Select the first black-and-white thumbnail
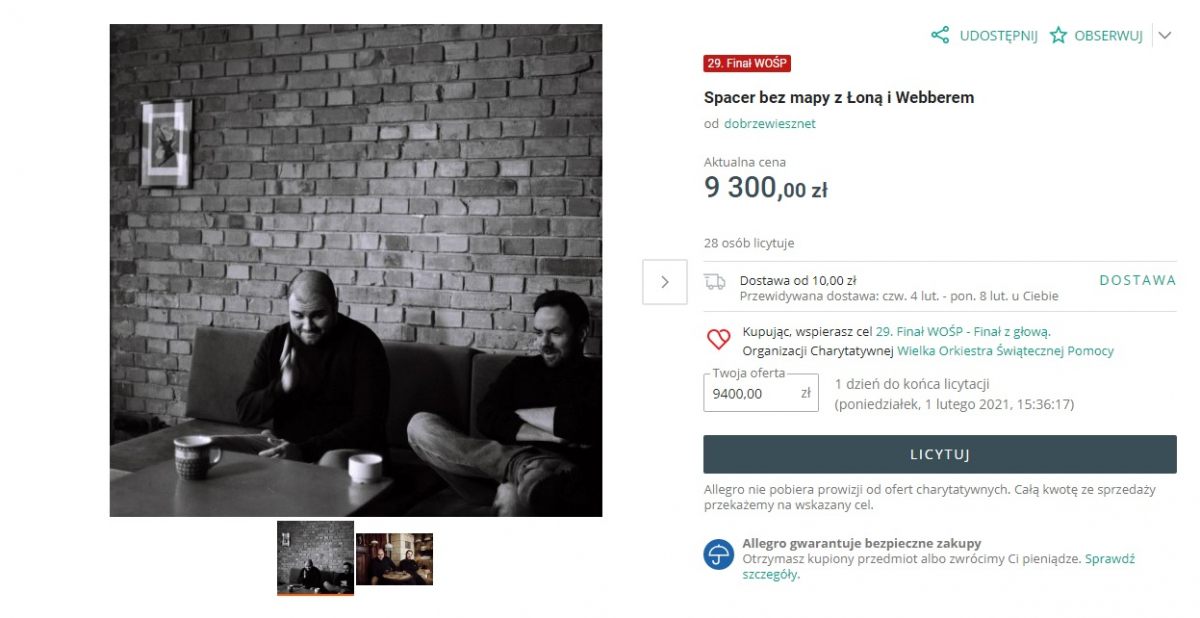Screen dimensions: 1200x618 (x=315, y=557)
